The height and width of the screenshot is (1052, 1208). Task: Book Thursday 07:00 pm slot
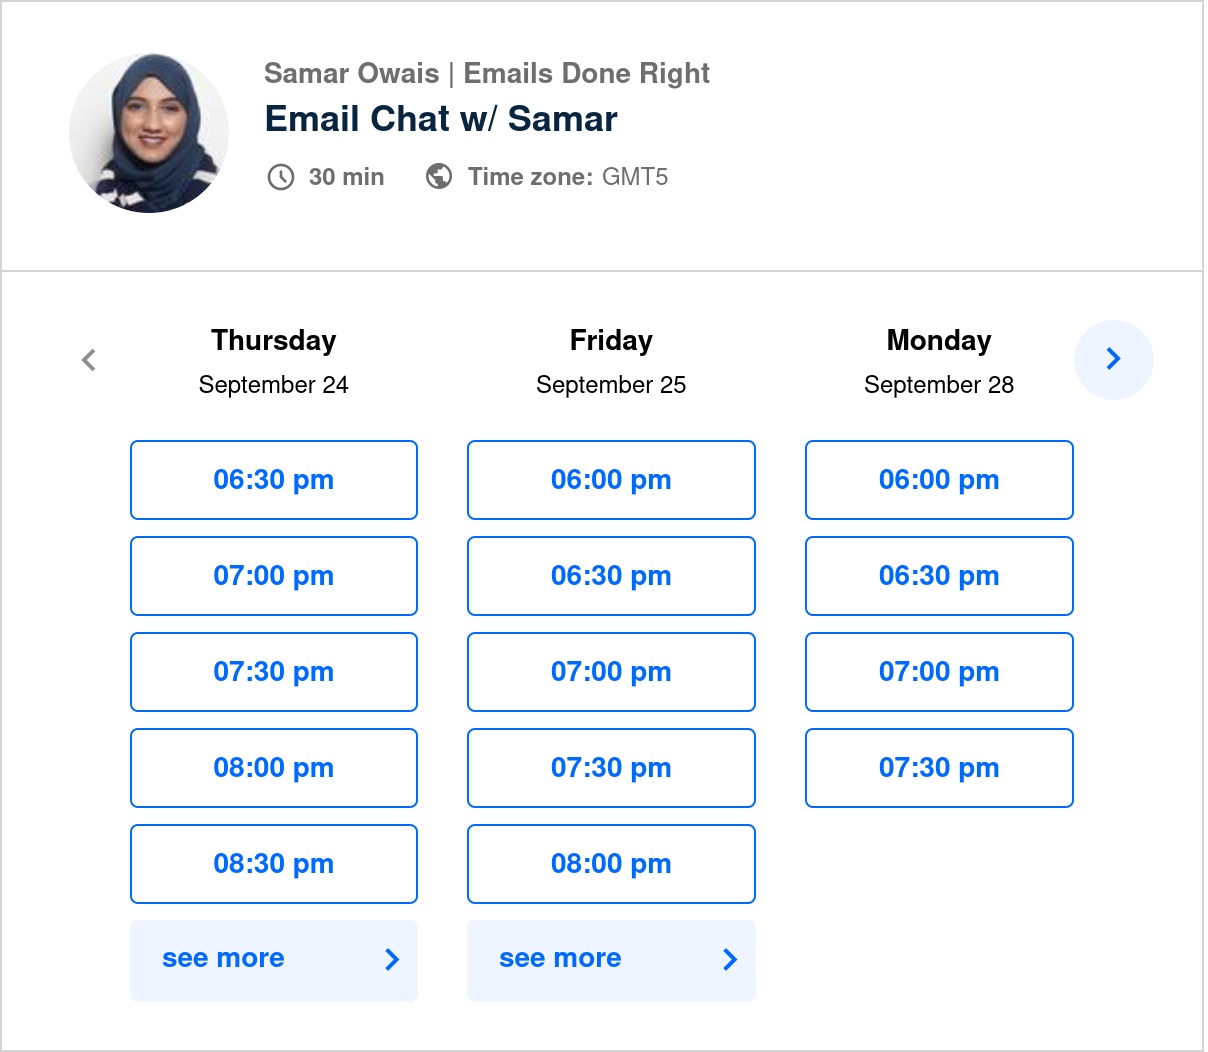click(x=274, y=576)
